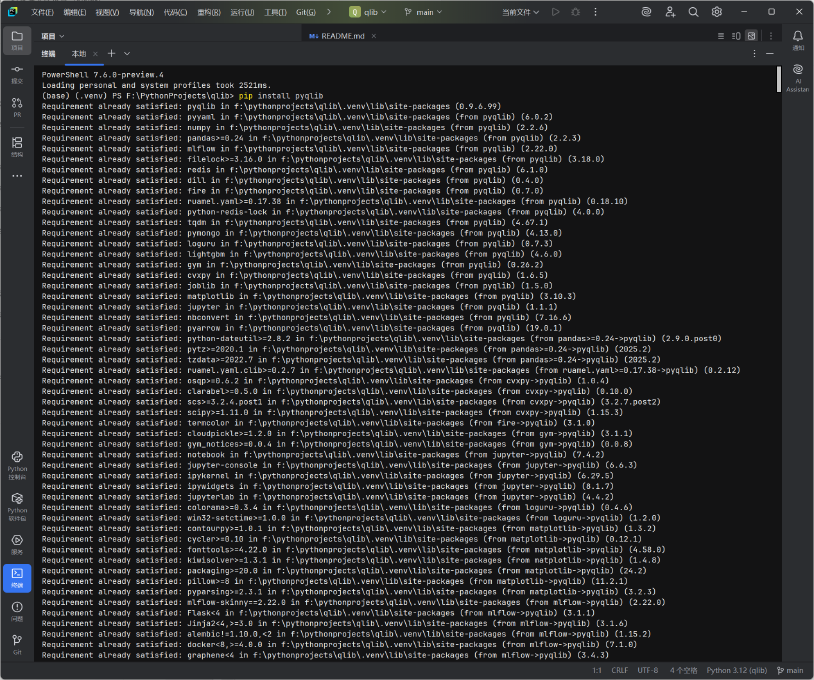Open Notifications bell panel

(x=798, y=39)
